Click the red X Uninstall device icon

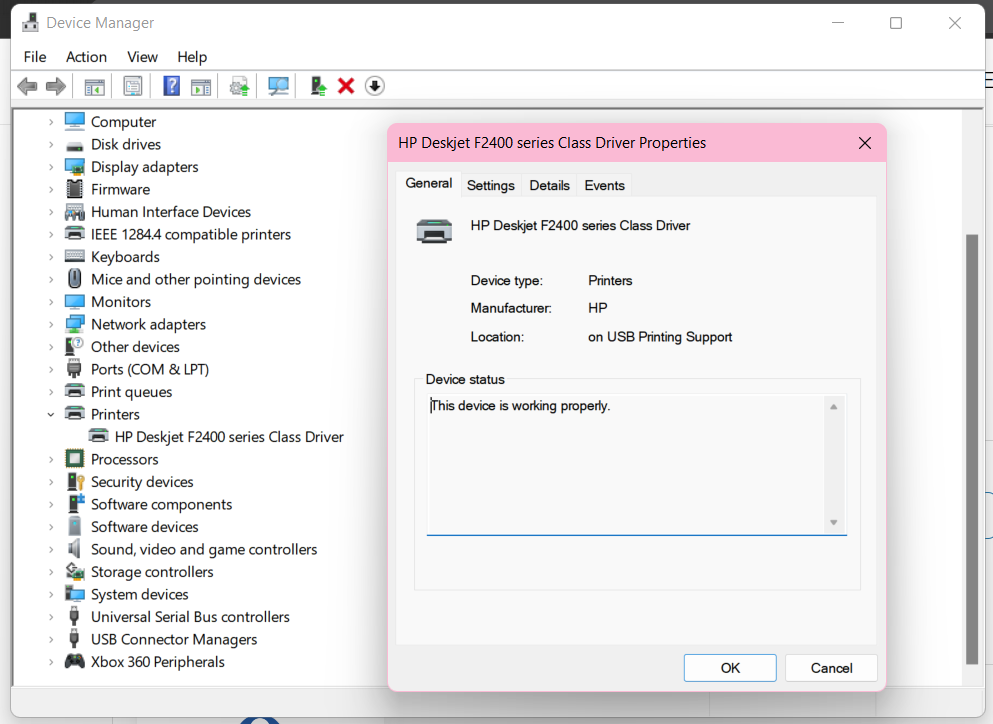click(345, 86)
